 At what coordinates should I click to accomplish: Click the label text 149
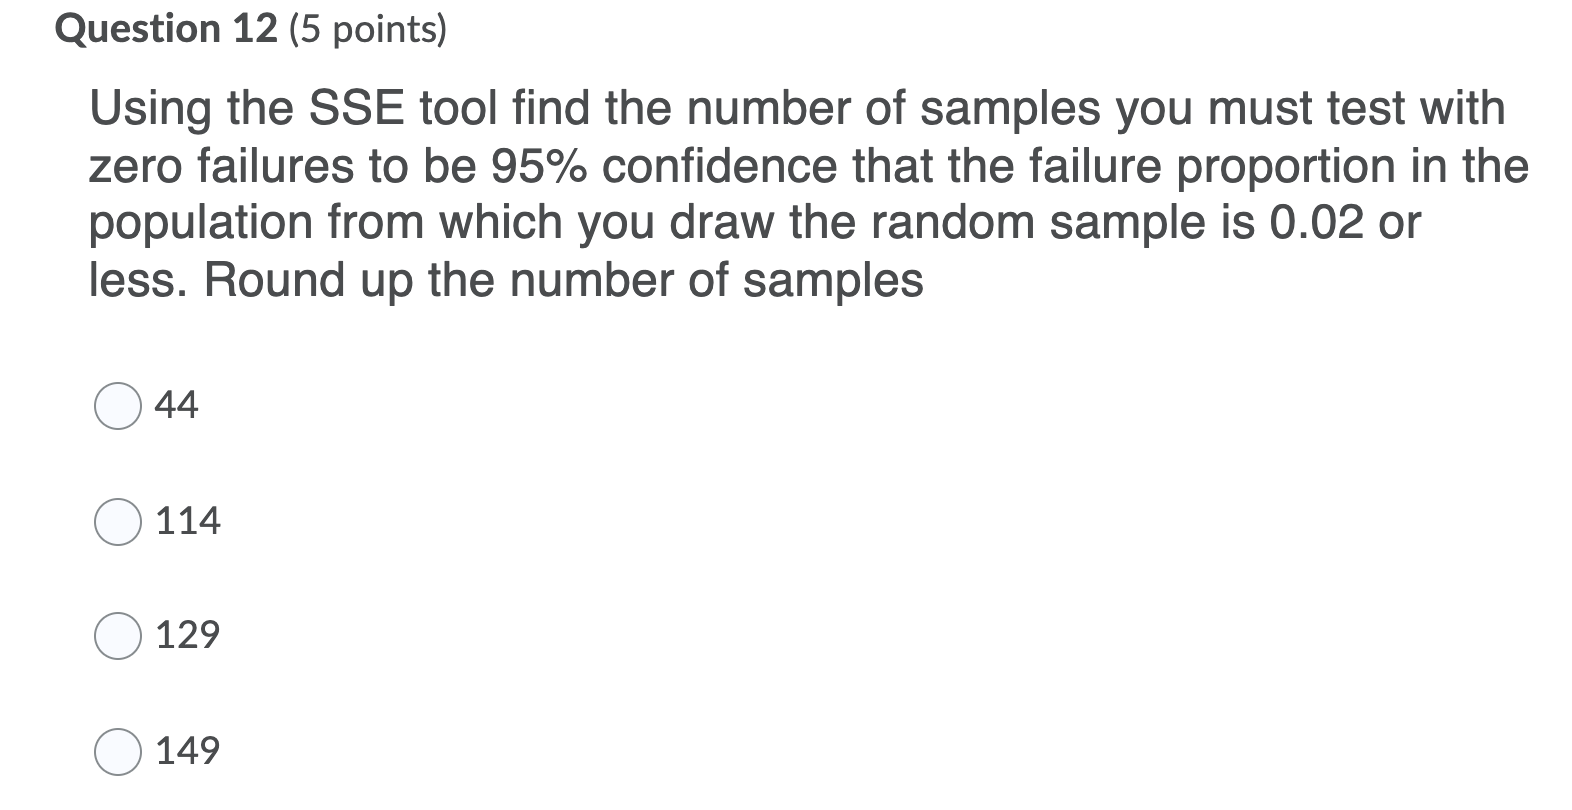click(x=188, y=750)
